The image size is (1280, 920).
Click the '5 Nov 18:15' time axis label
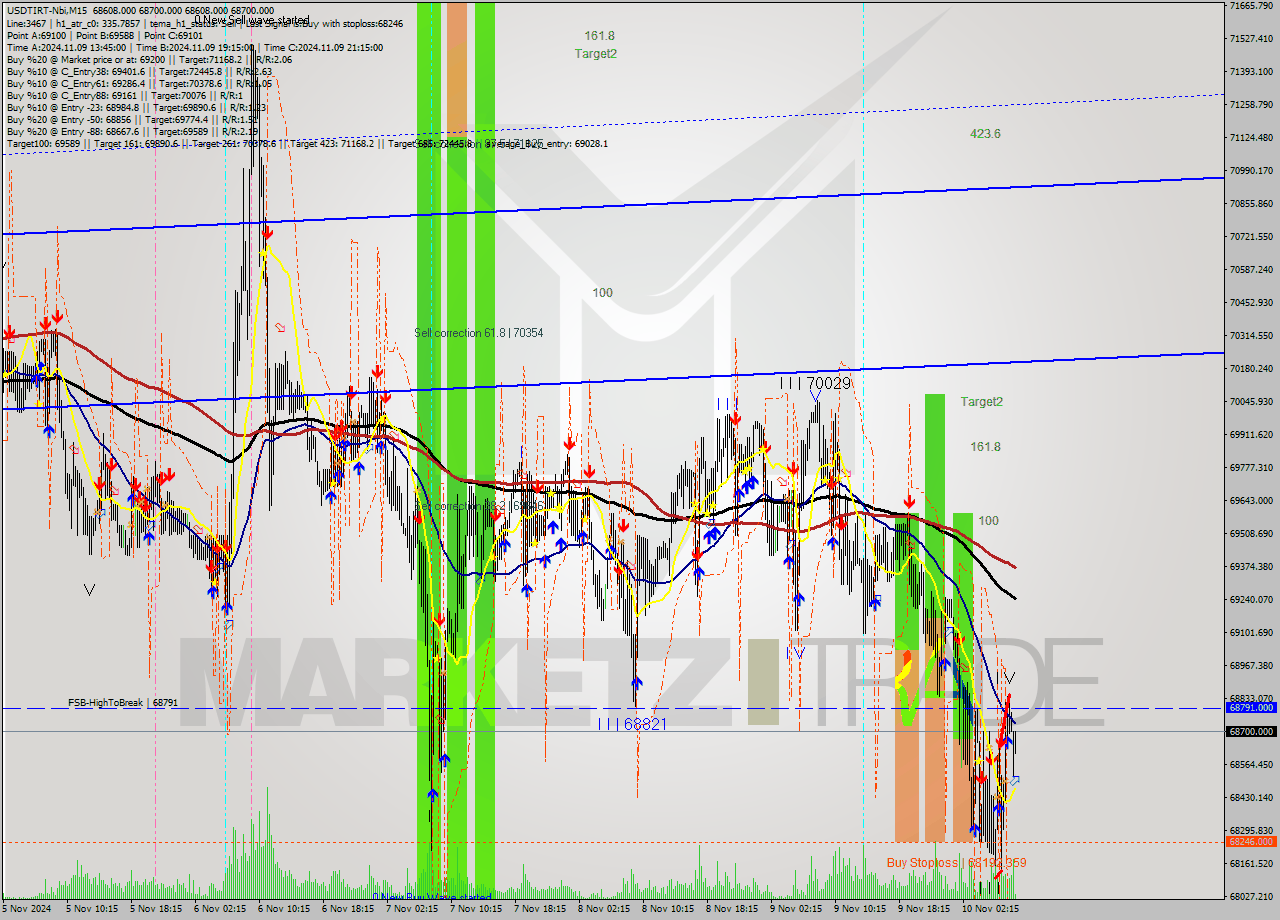coord(156,910)
